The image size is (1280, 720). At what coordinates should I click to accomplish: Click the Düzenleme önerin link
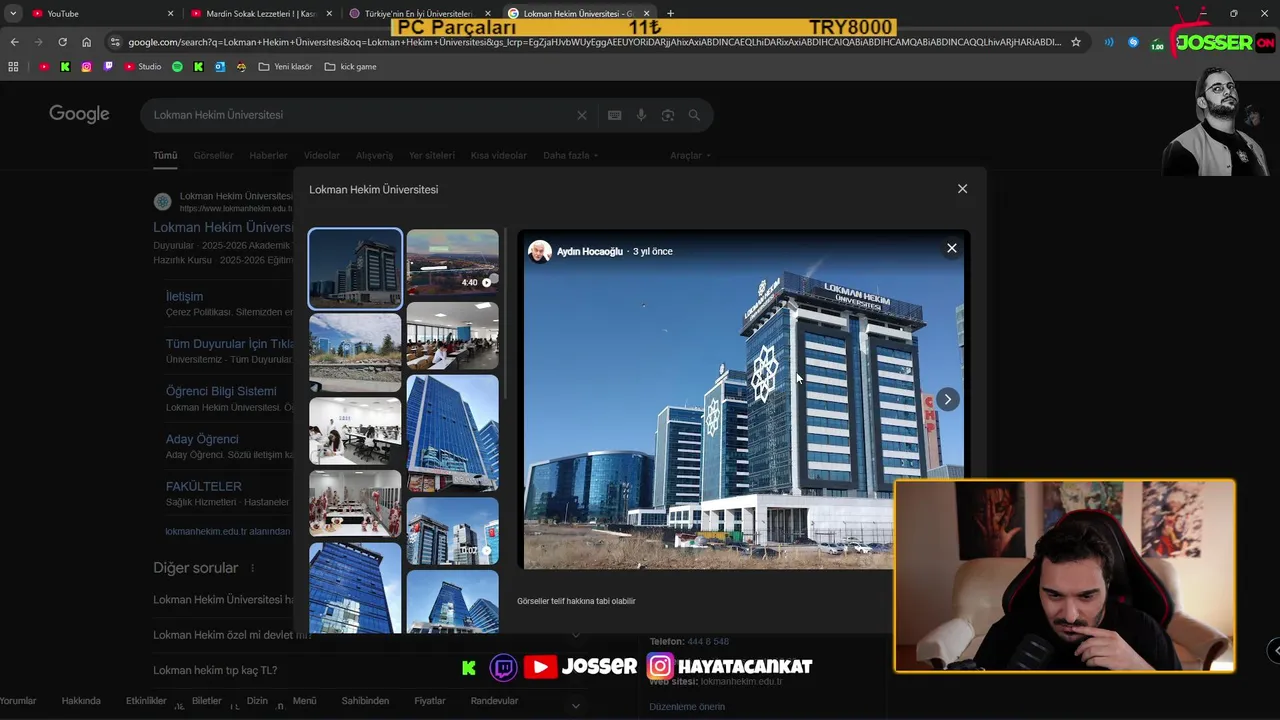687,707
